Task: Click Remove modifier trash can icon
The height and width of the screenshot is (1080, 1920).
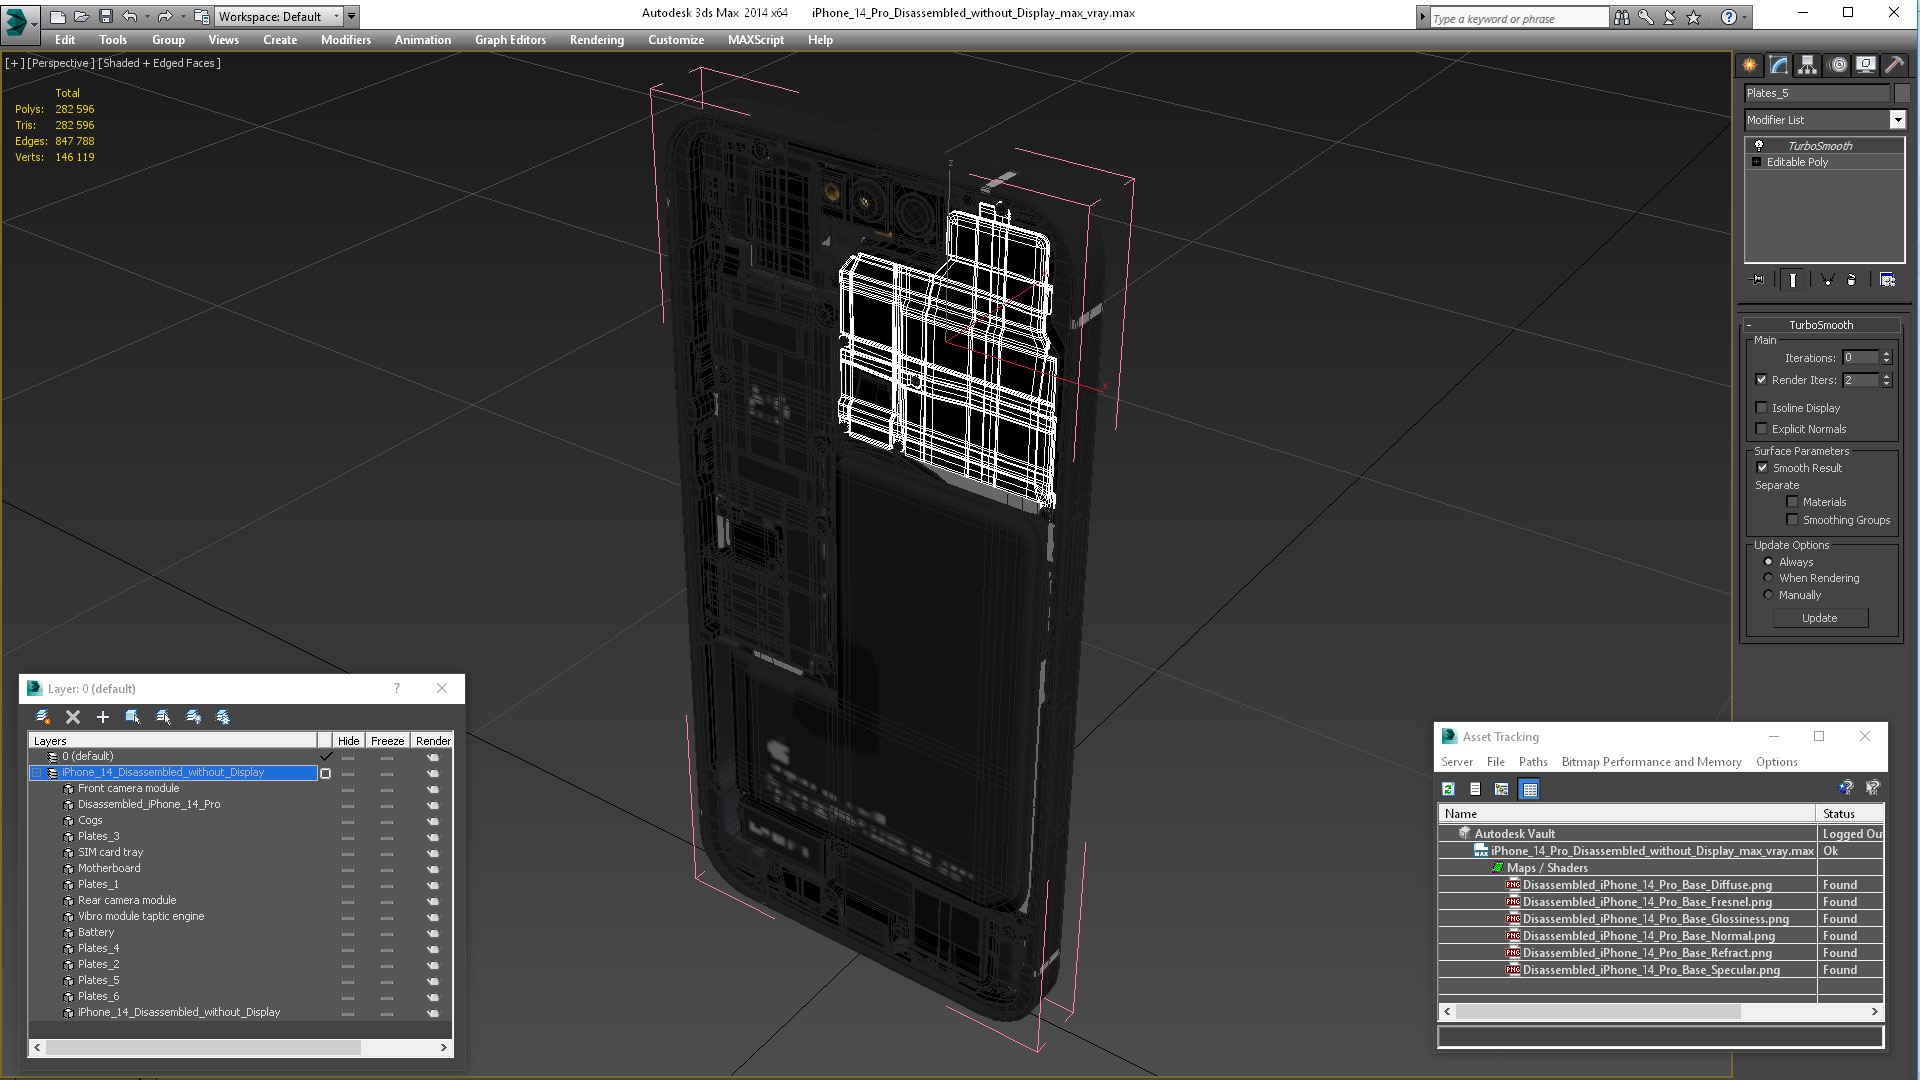Action: tap(1851, 280)
